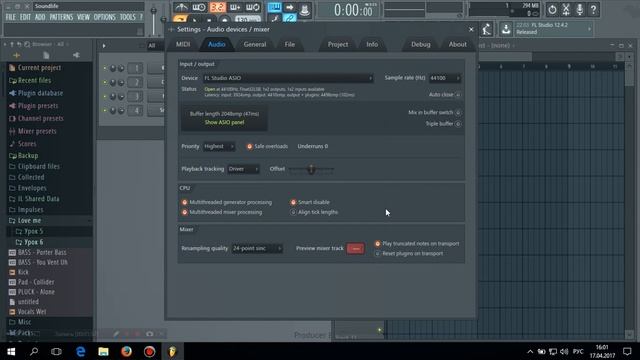Expand the Plugin presets folder

(38, 106)
